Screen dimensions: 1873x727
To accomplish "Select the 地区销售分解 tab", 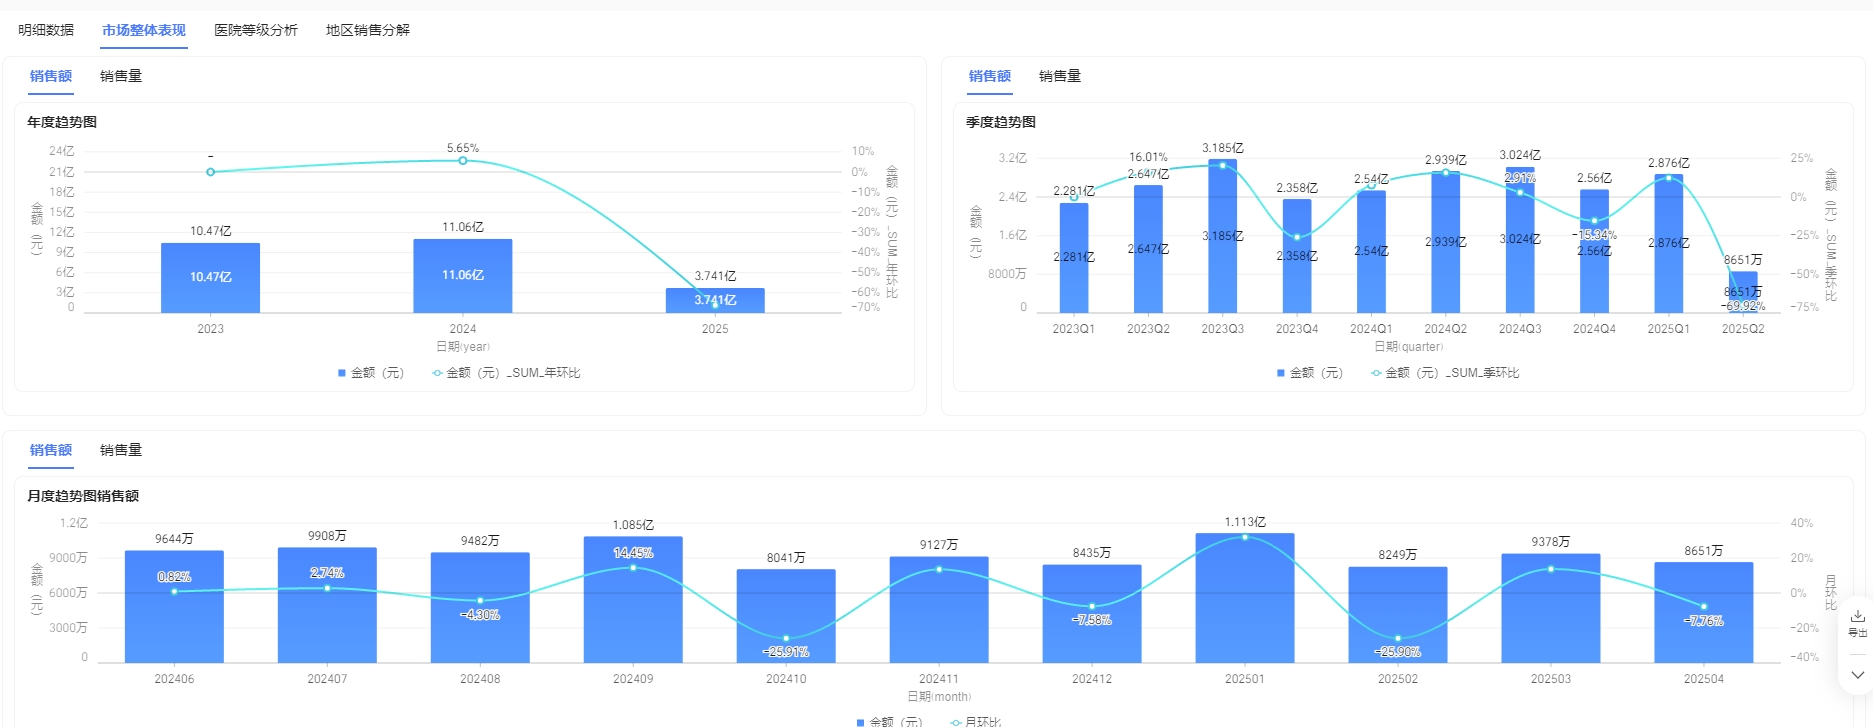I will 368,30.
